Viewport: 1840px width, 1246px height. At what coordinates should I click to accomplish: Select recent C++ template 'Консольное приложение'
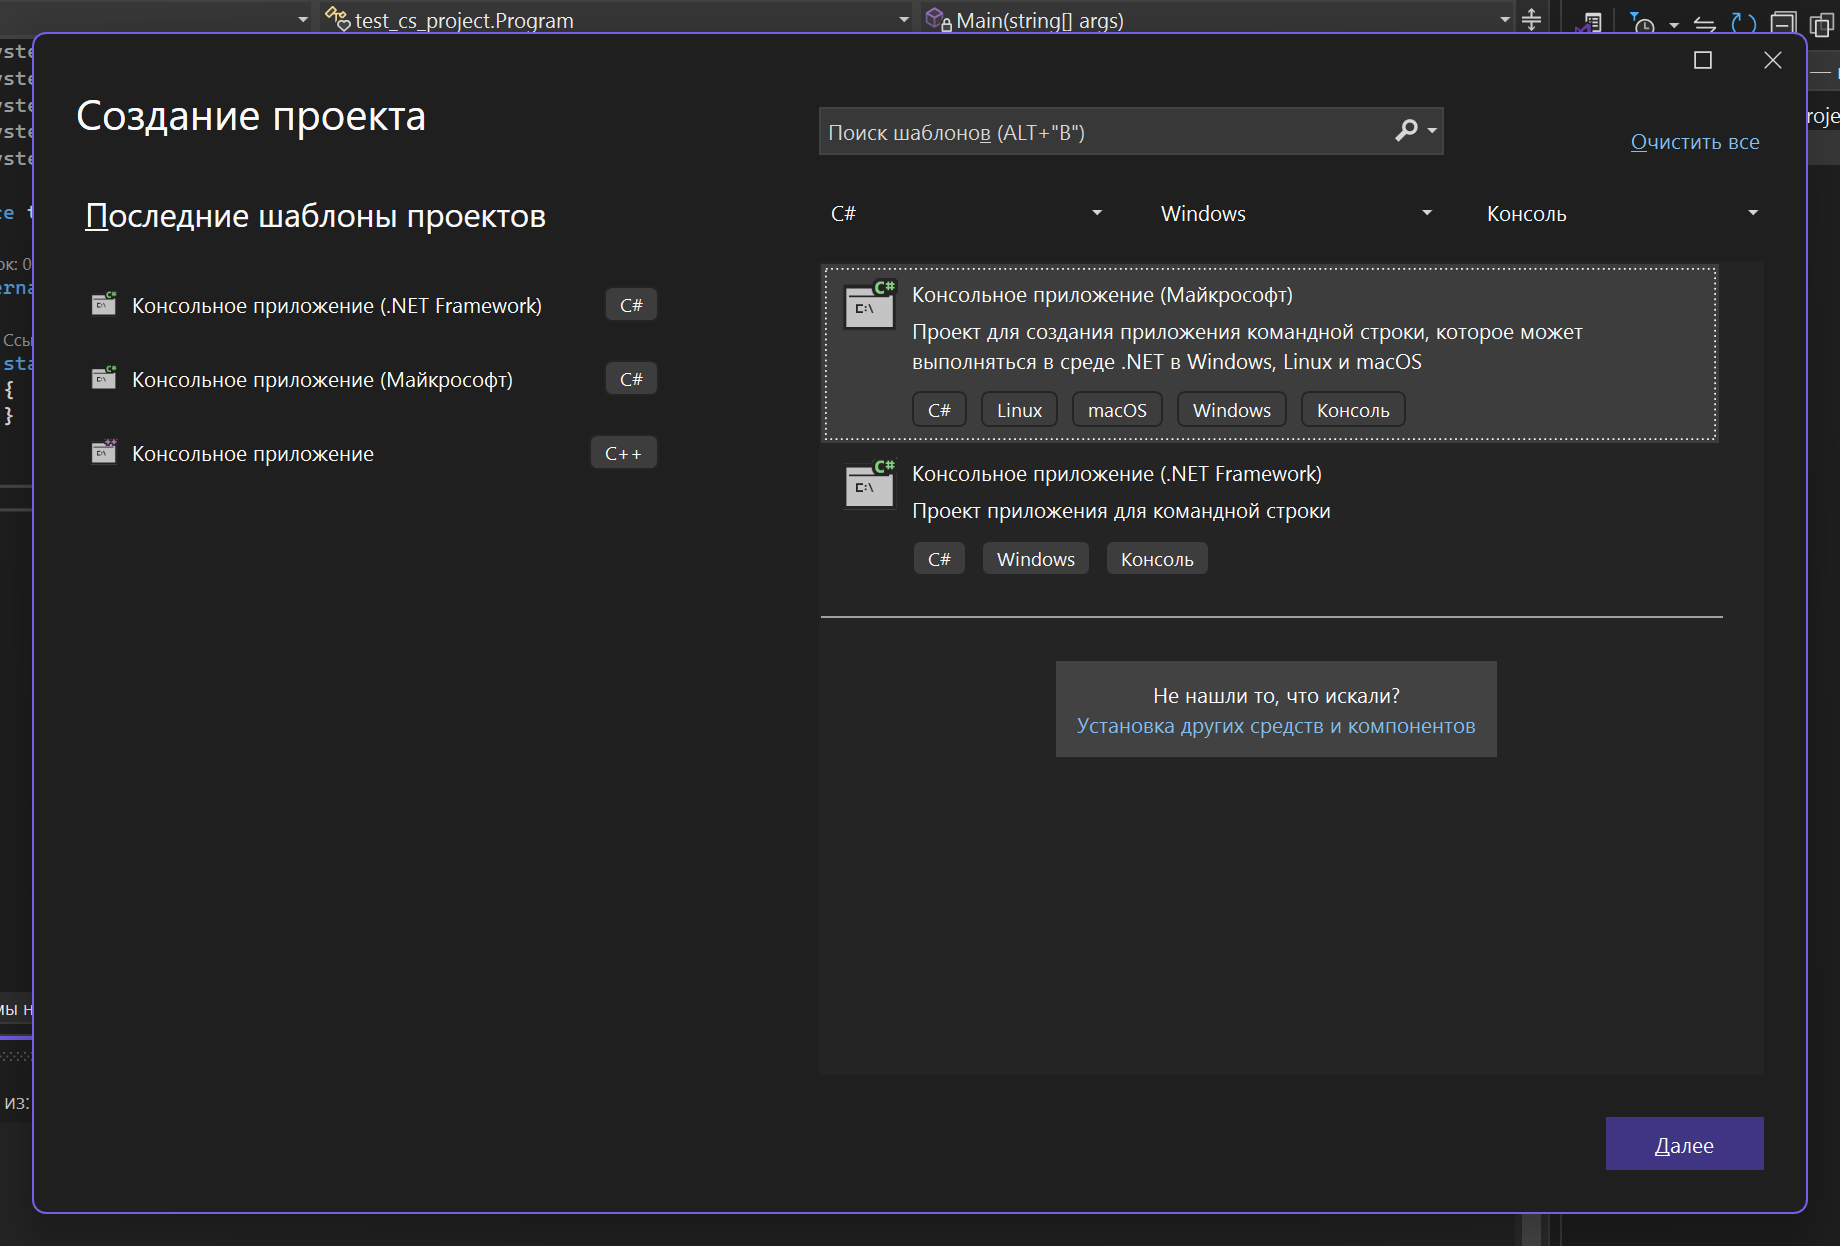tap(374, 453)
